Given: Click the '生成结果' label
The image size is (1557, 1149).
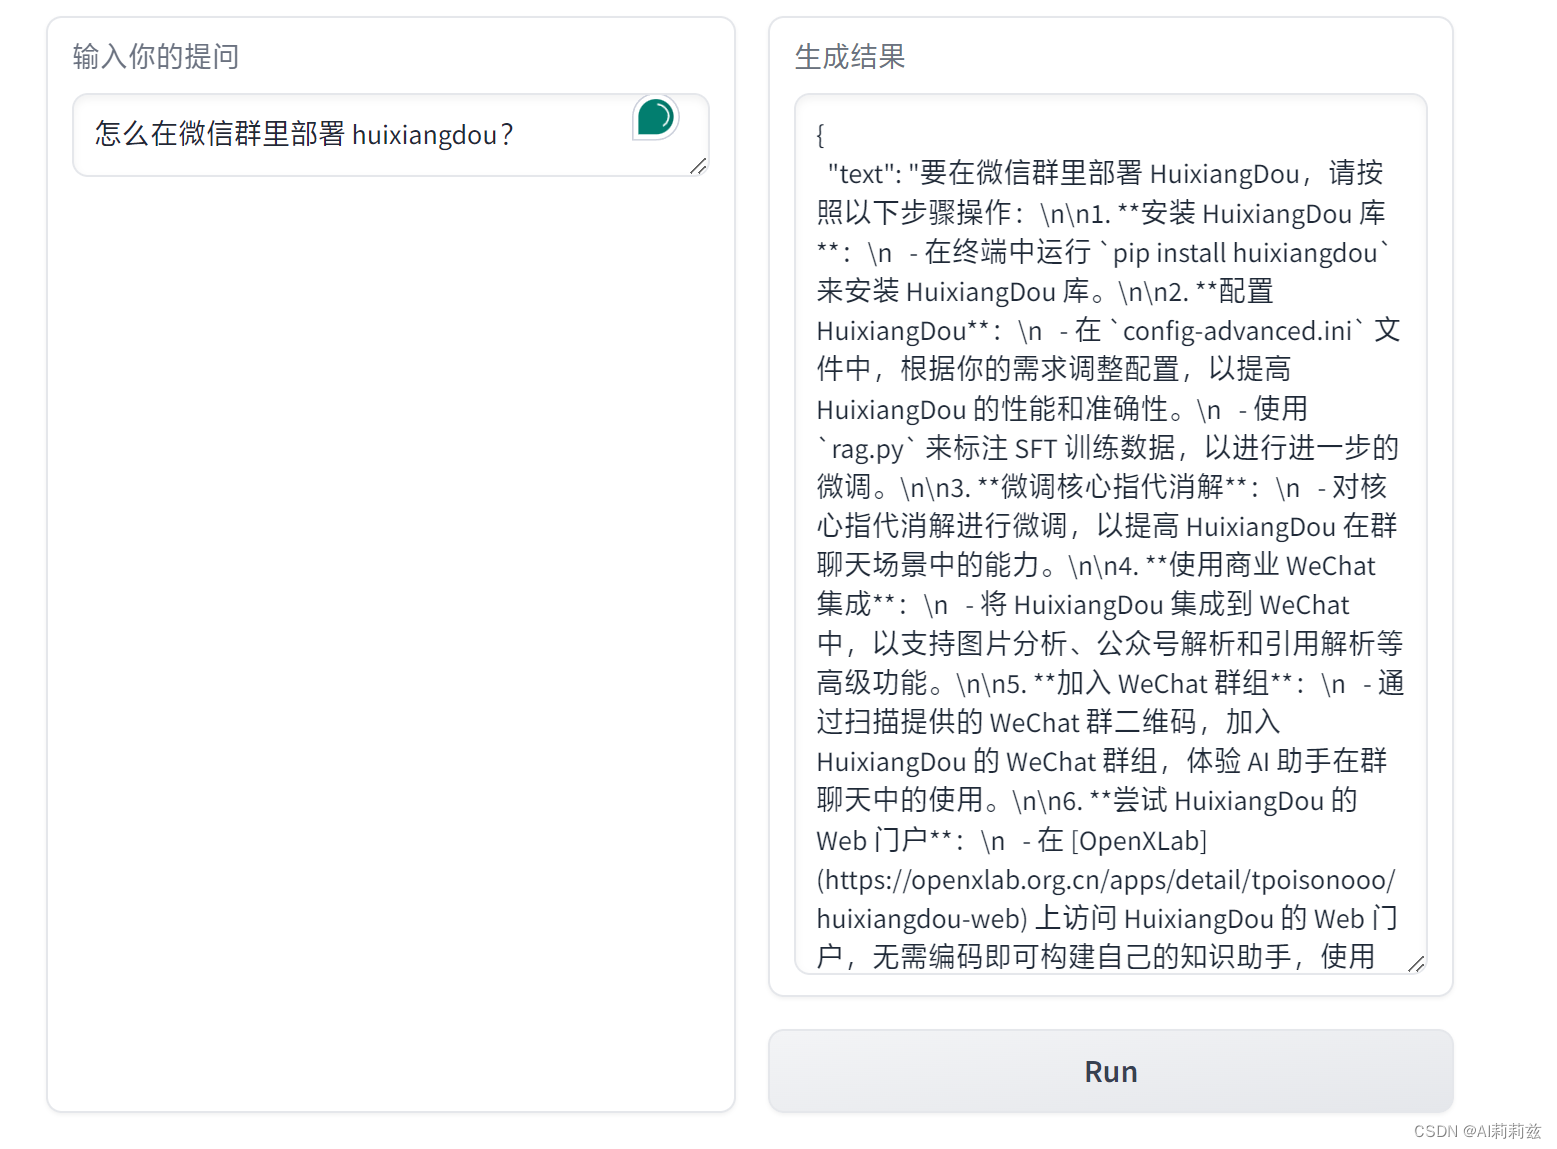Looking at the screenshot, I should (850, 57).
